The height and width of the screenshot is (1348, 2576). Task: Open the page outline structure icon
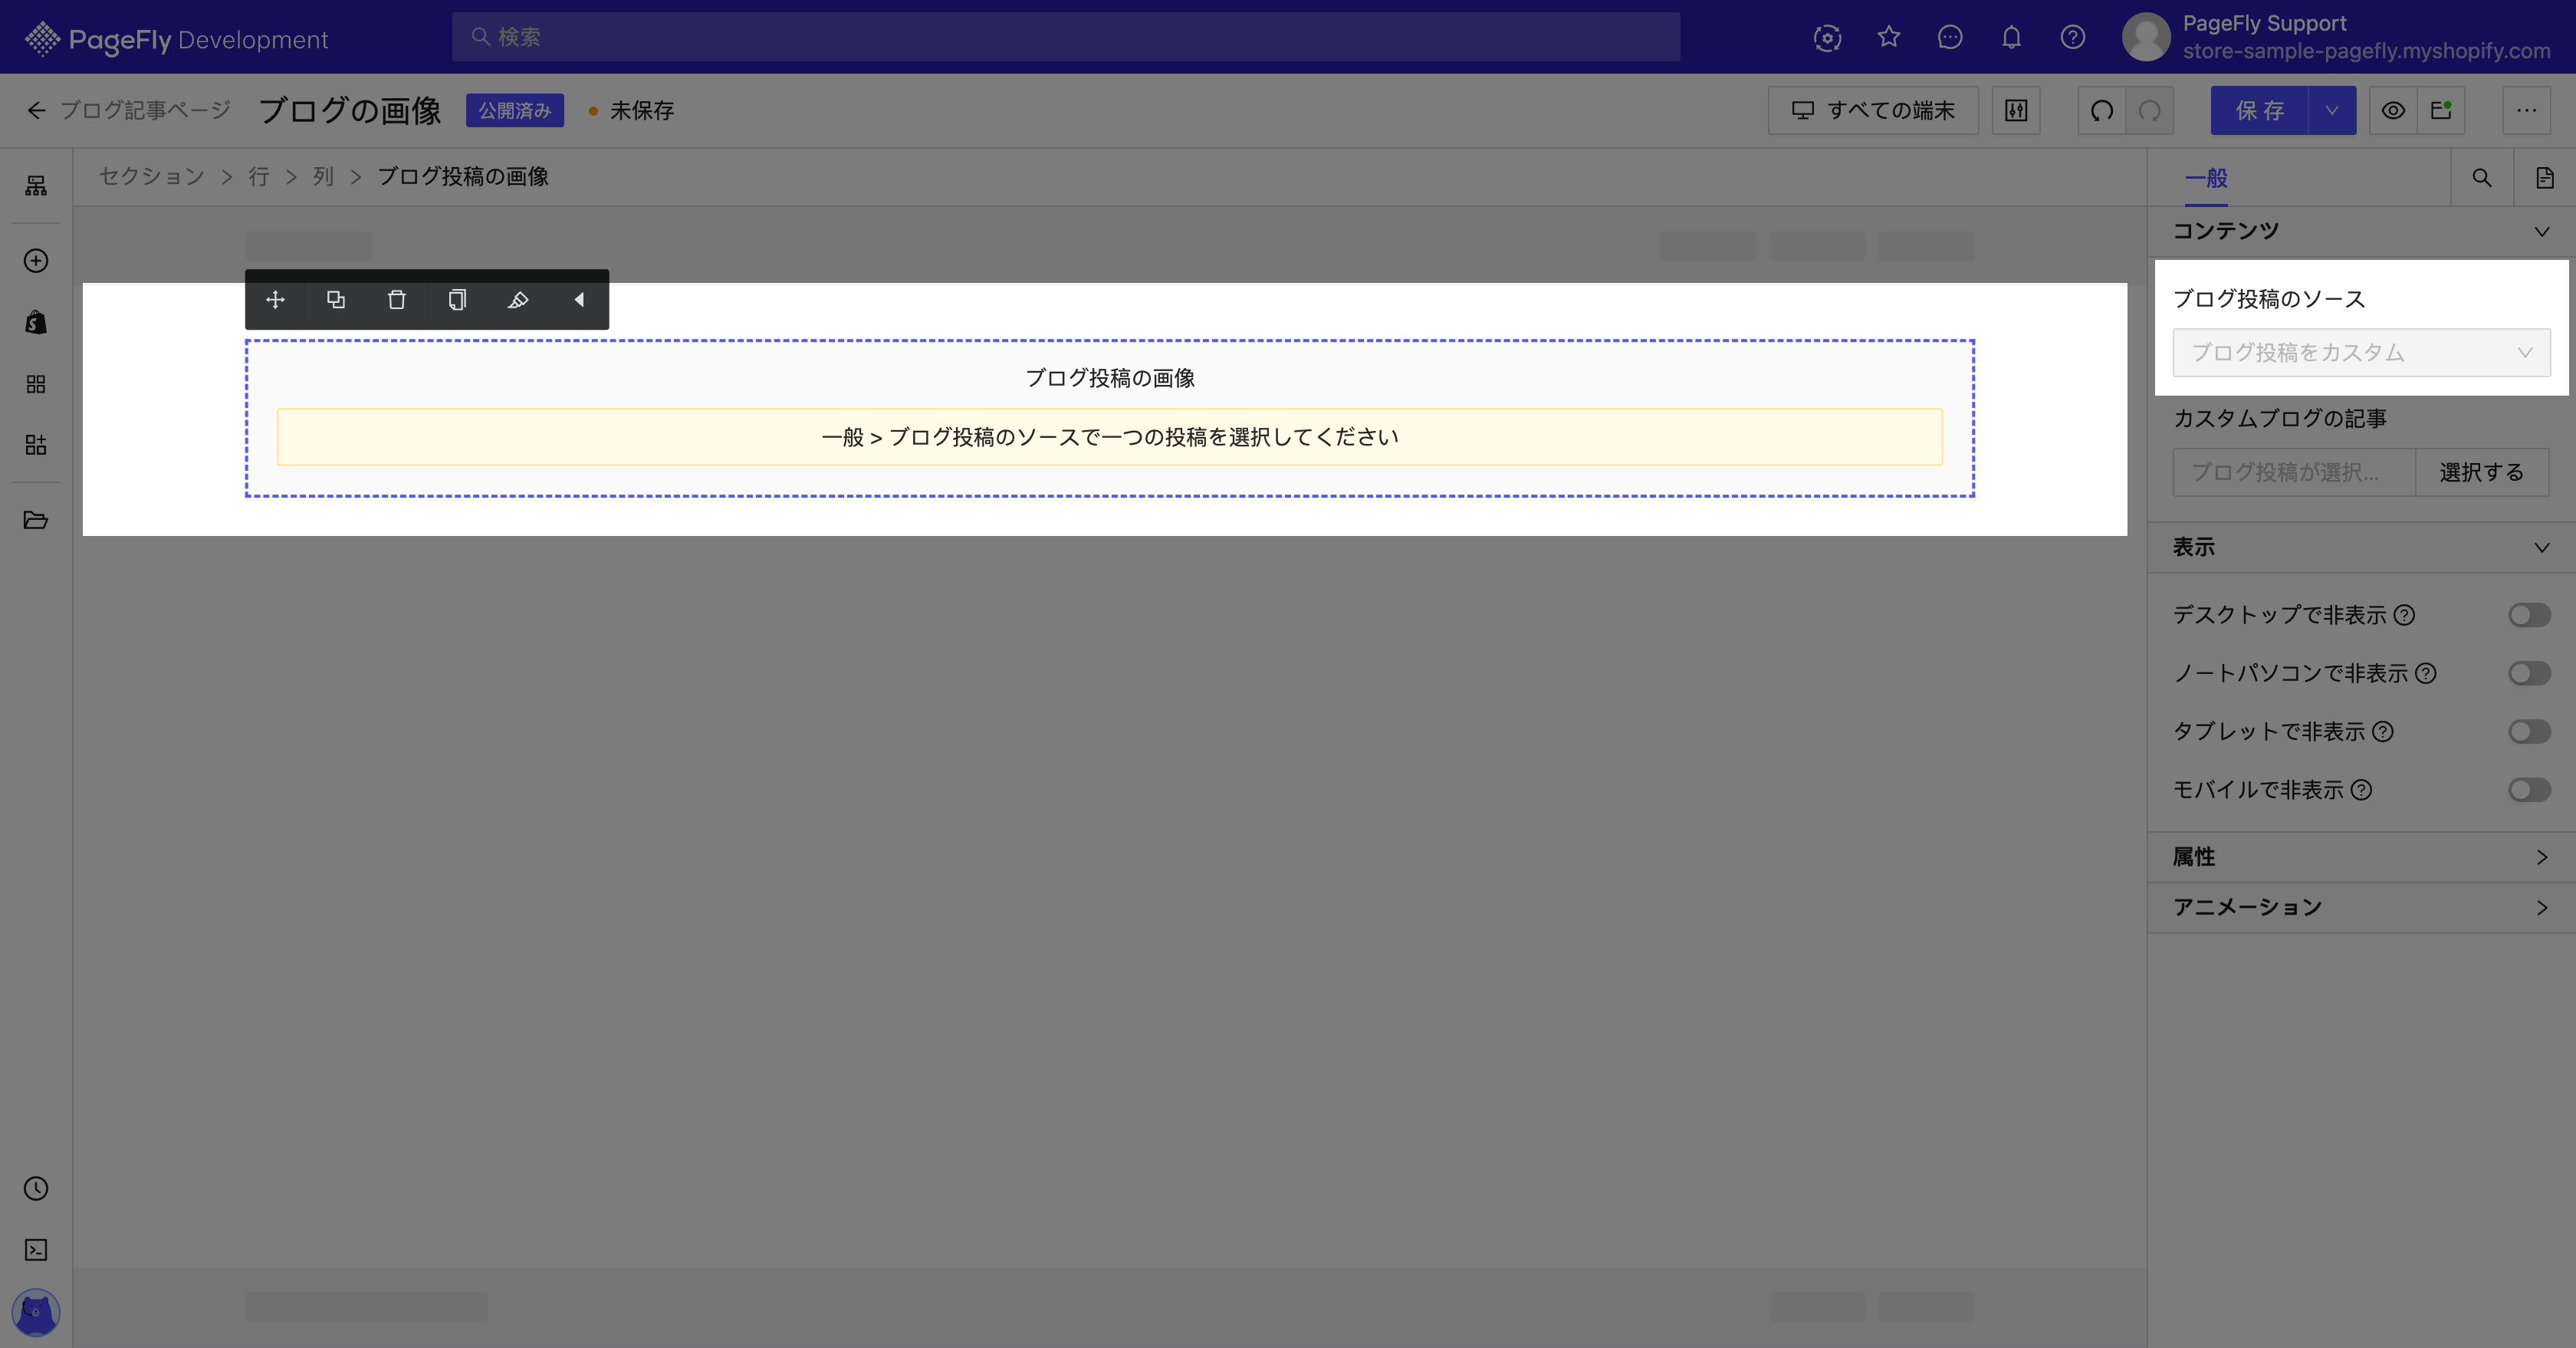[x=36, y=185]
